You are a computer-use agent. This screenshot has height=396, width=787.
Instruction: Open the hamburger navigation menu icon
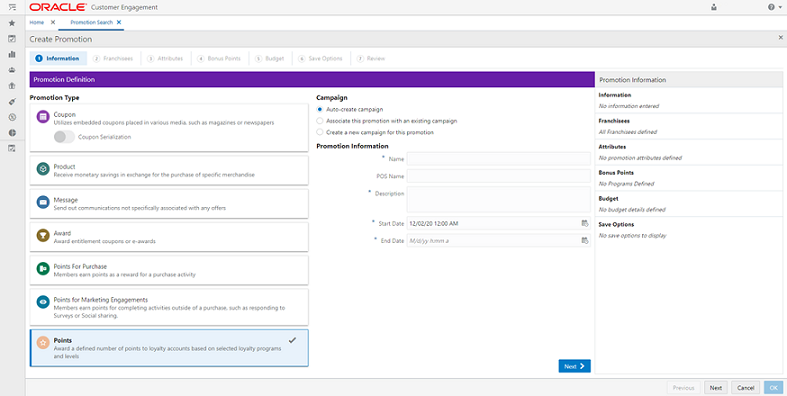(13, 7)
